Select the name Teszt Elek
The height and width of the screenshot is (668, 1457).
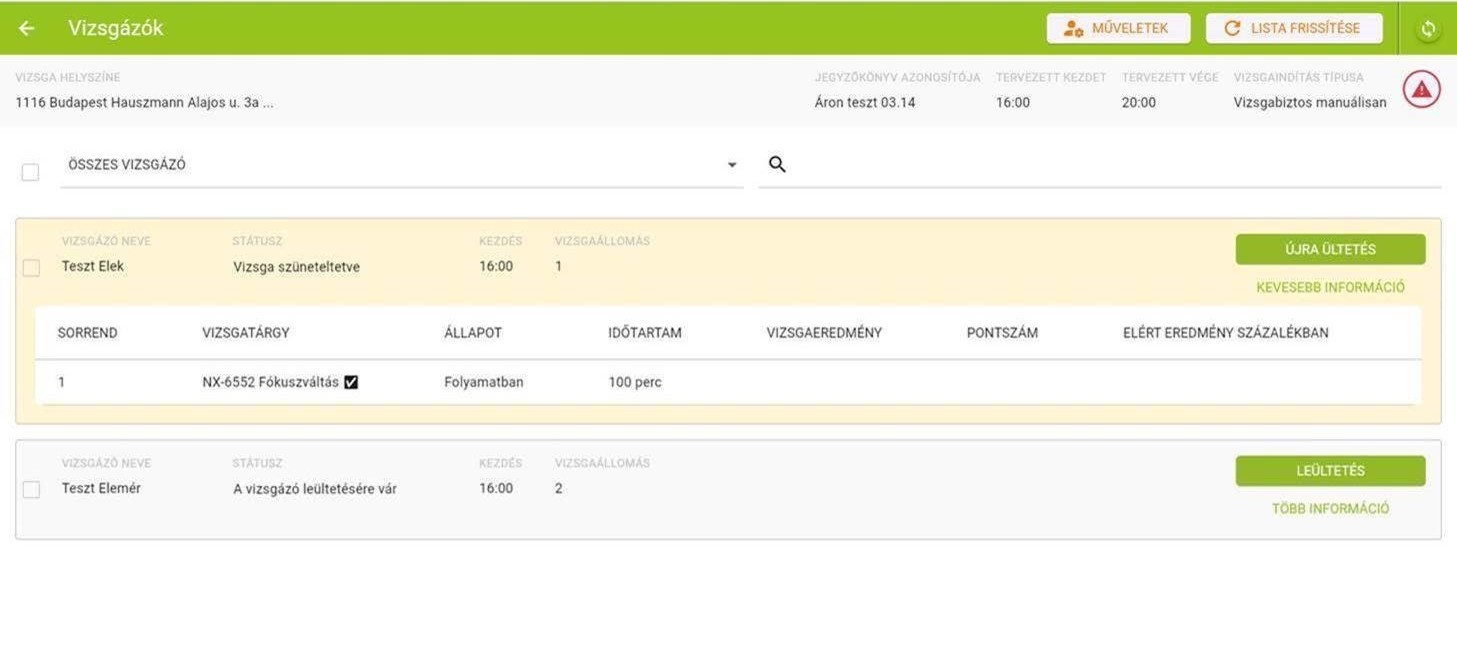pyautogui.click(x=93, y=267)
